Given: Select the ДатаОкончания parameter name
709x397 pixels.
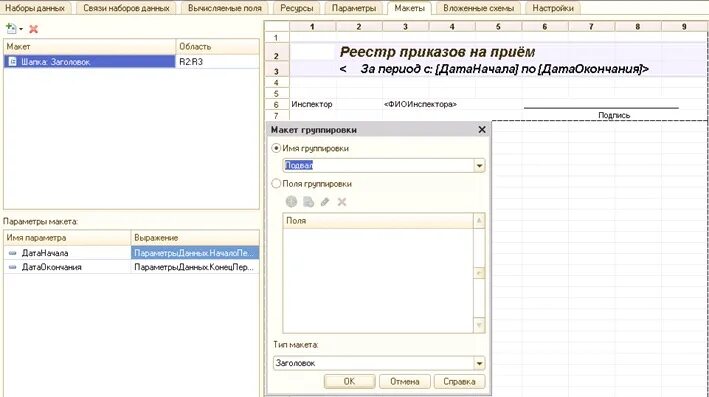Looking at the screenshot, I should pos(52,267).
